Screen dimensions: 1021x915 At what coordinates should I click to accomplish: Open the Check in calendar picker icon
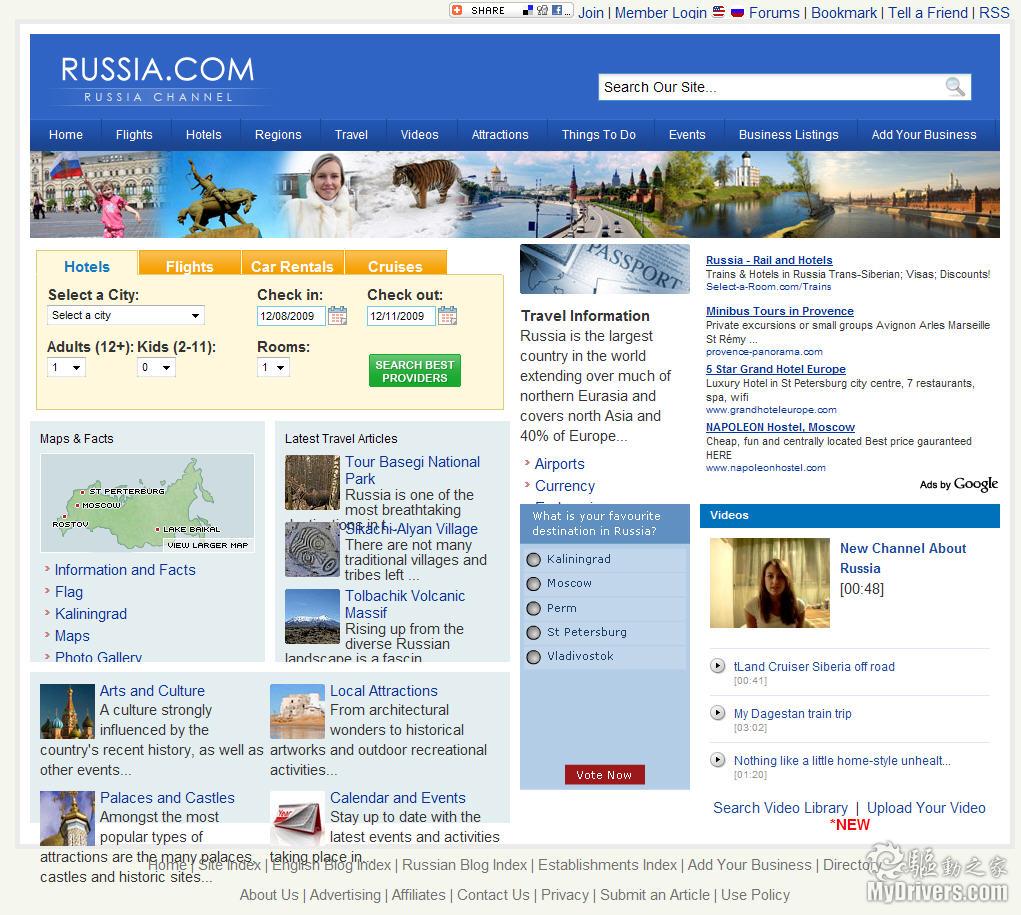(337, 316)
